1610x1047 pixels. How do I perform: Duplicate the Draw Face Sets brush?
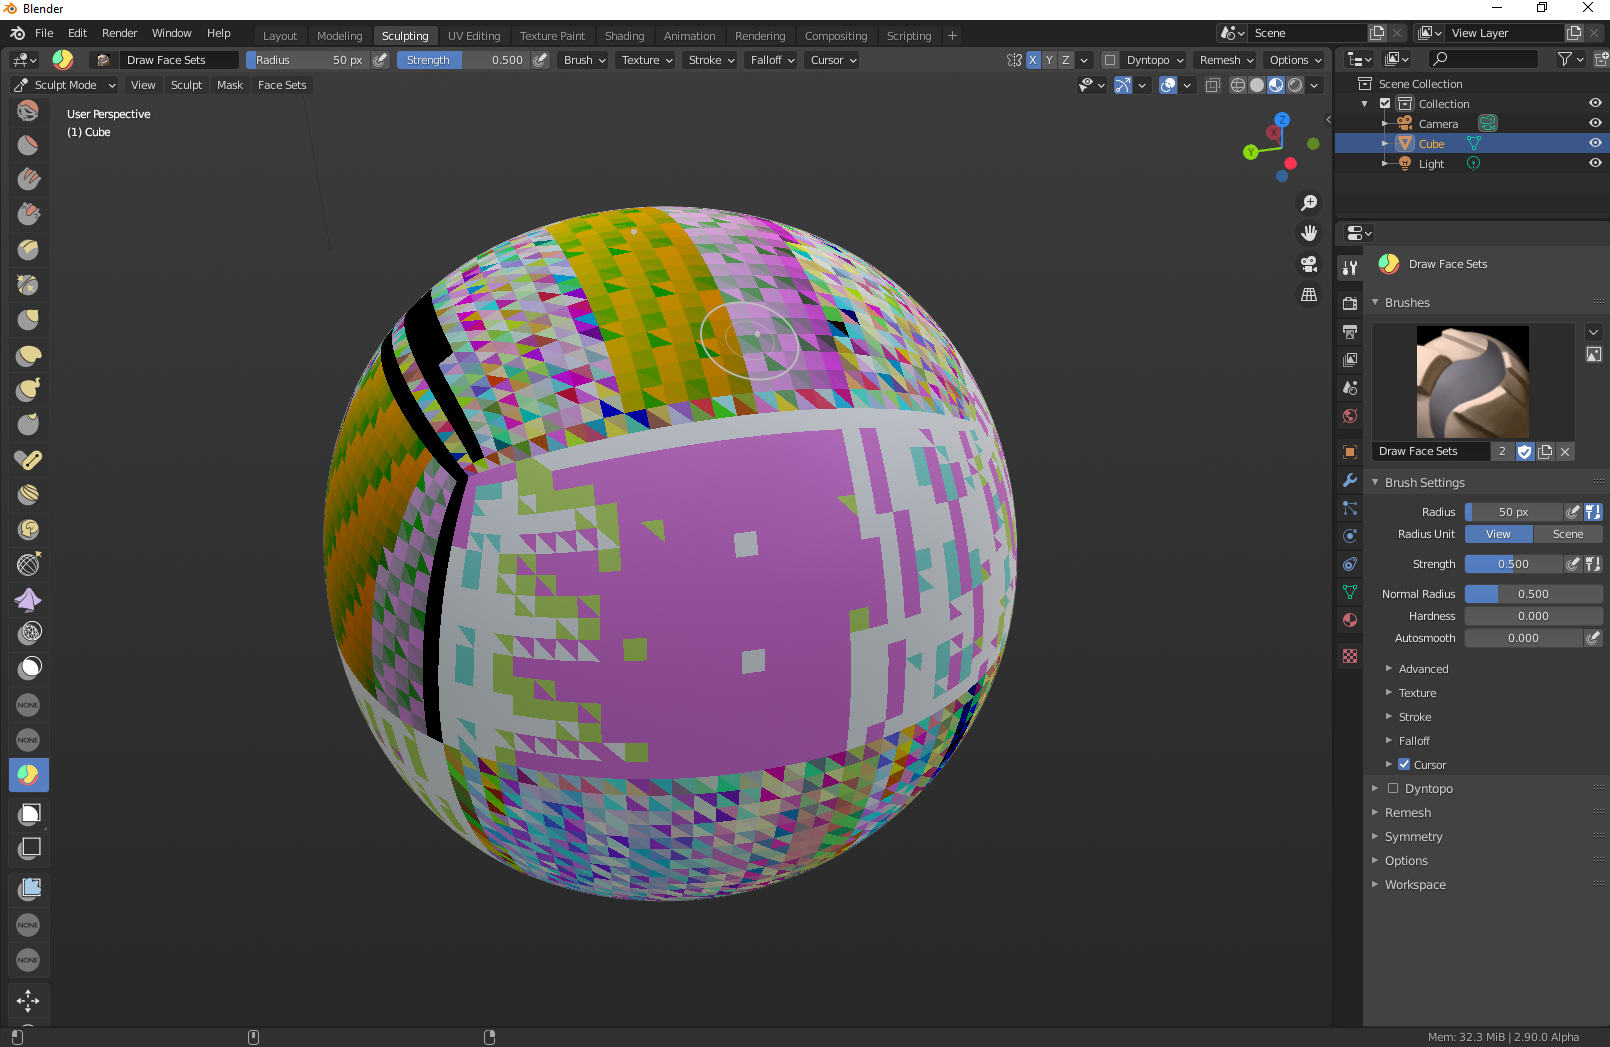pos(1546,452)
